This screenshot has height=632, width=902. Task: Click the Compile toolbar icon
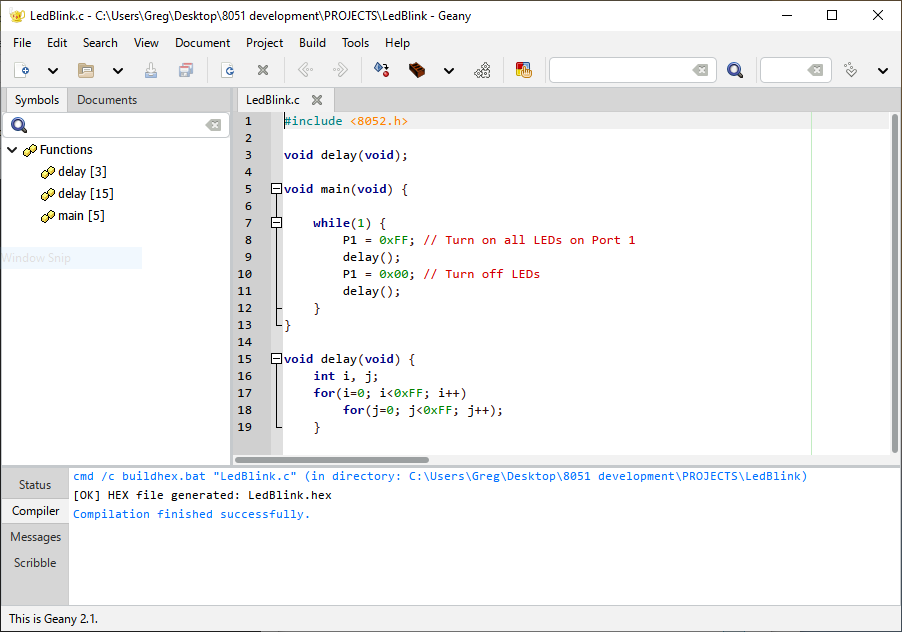point(381,70)
